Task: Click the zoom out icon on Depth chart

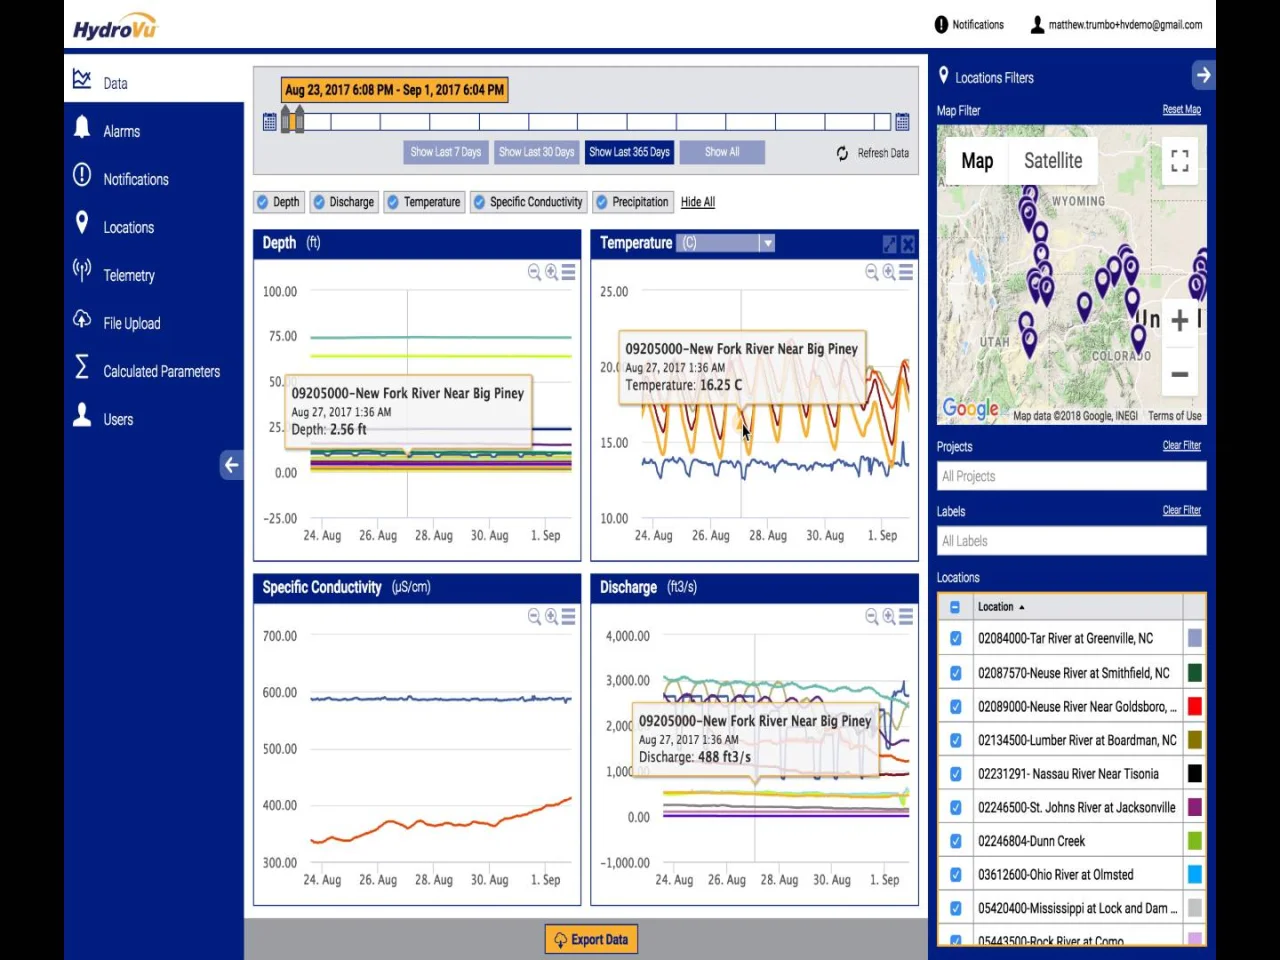Action: [534, 272]
